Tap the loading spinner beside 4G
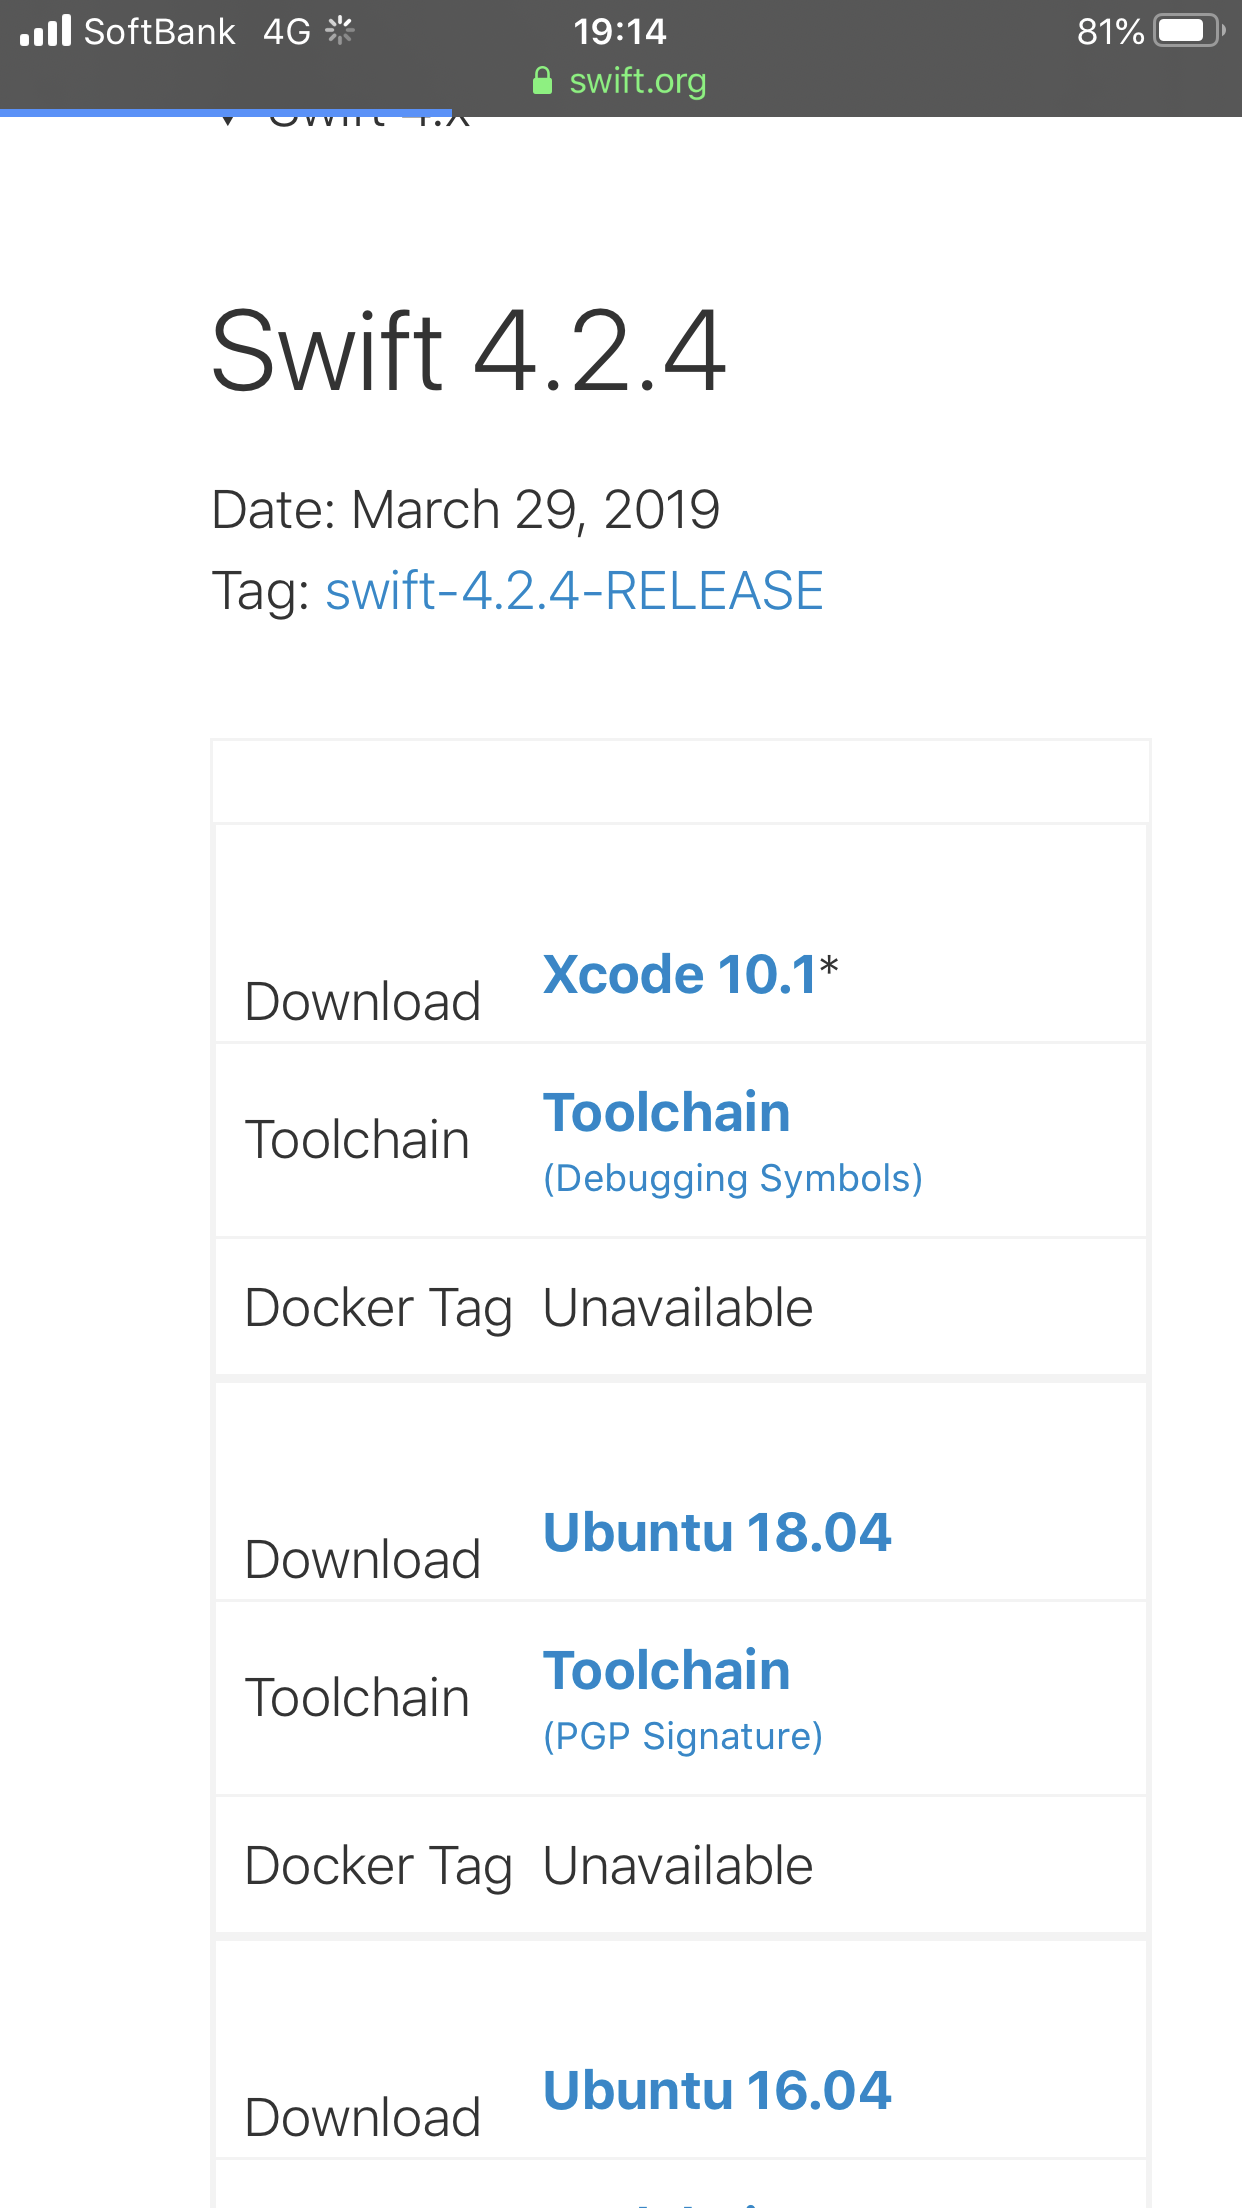This screenshot has width=1242, height=2208. coord(340,30)
